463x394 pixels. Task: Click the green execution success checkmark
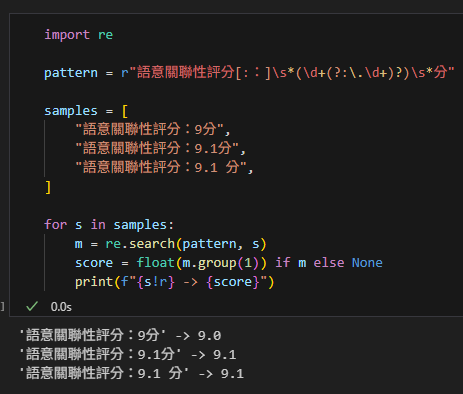click(x=32, y=306)
